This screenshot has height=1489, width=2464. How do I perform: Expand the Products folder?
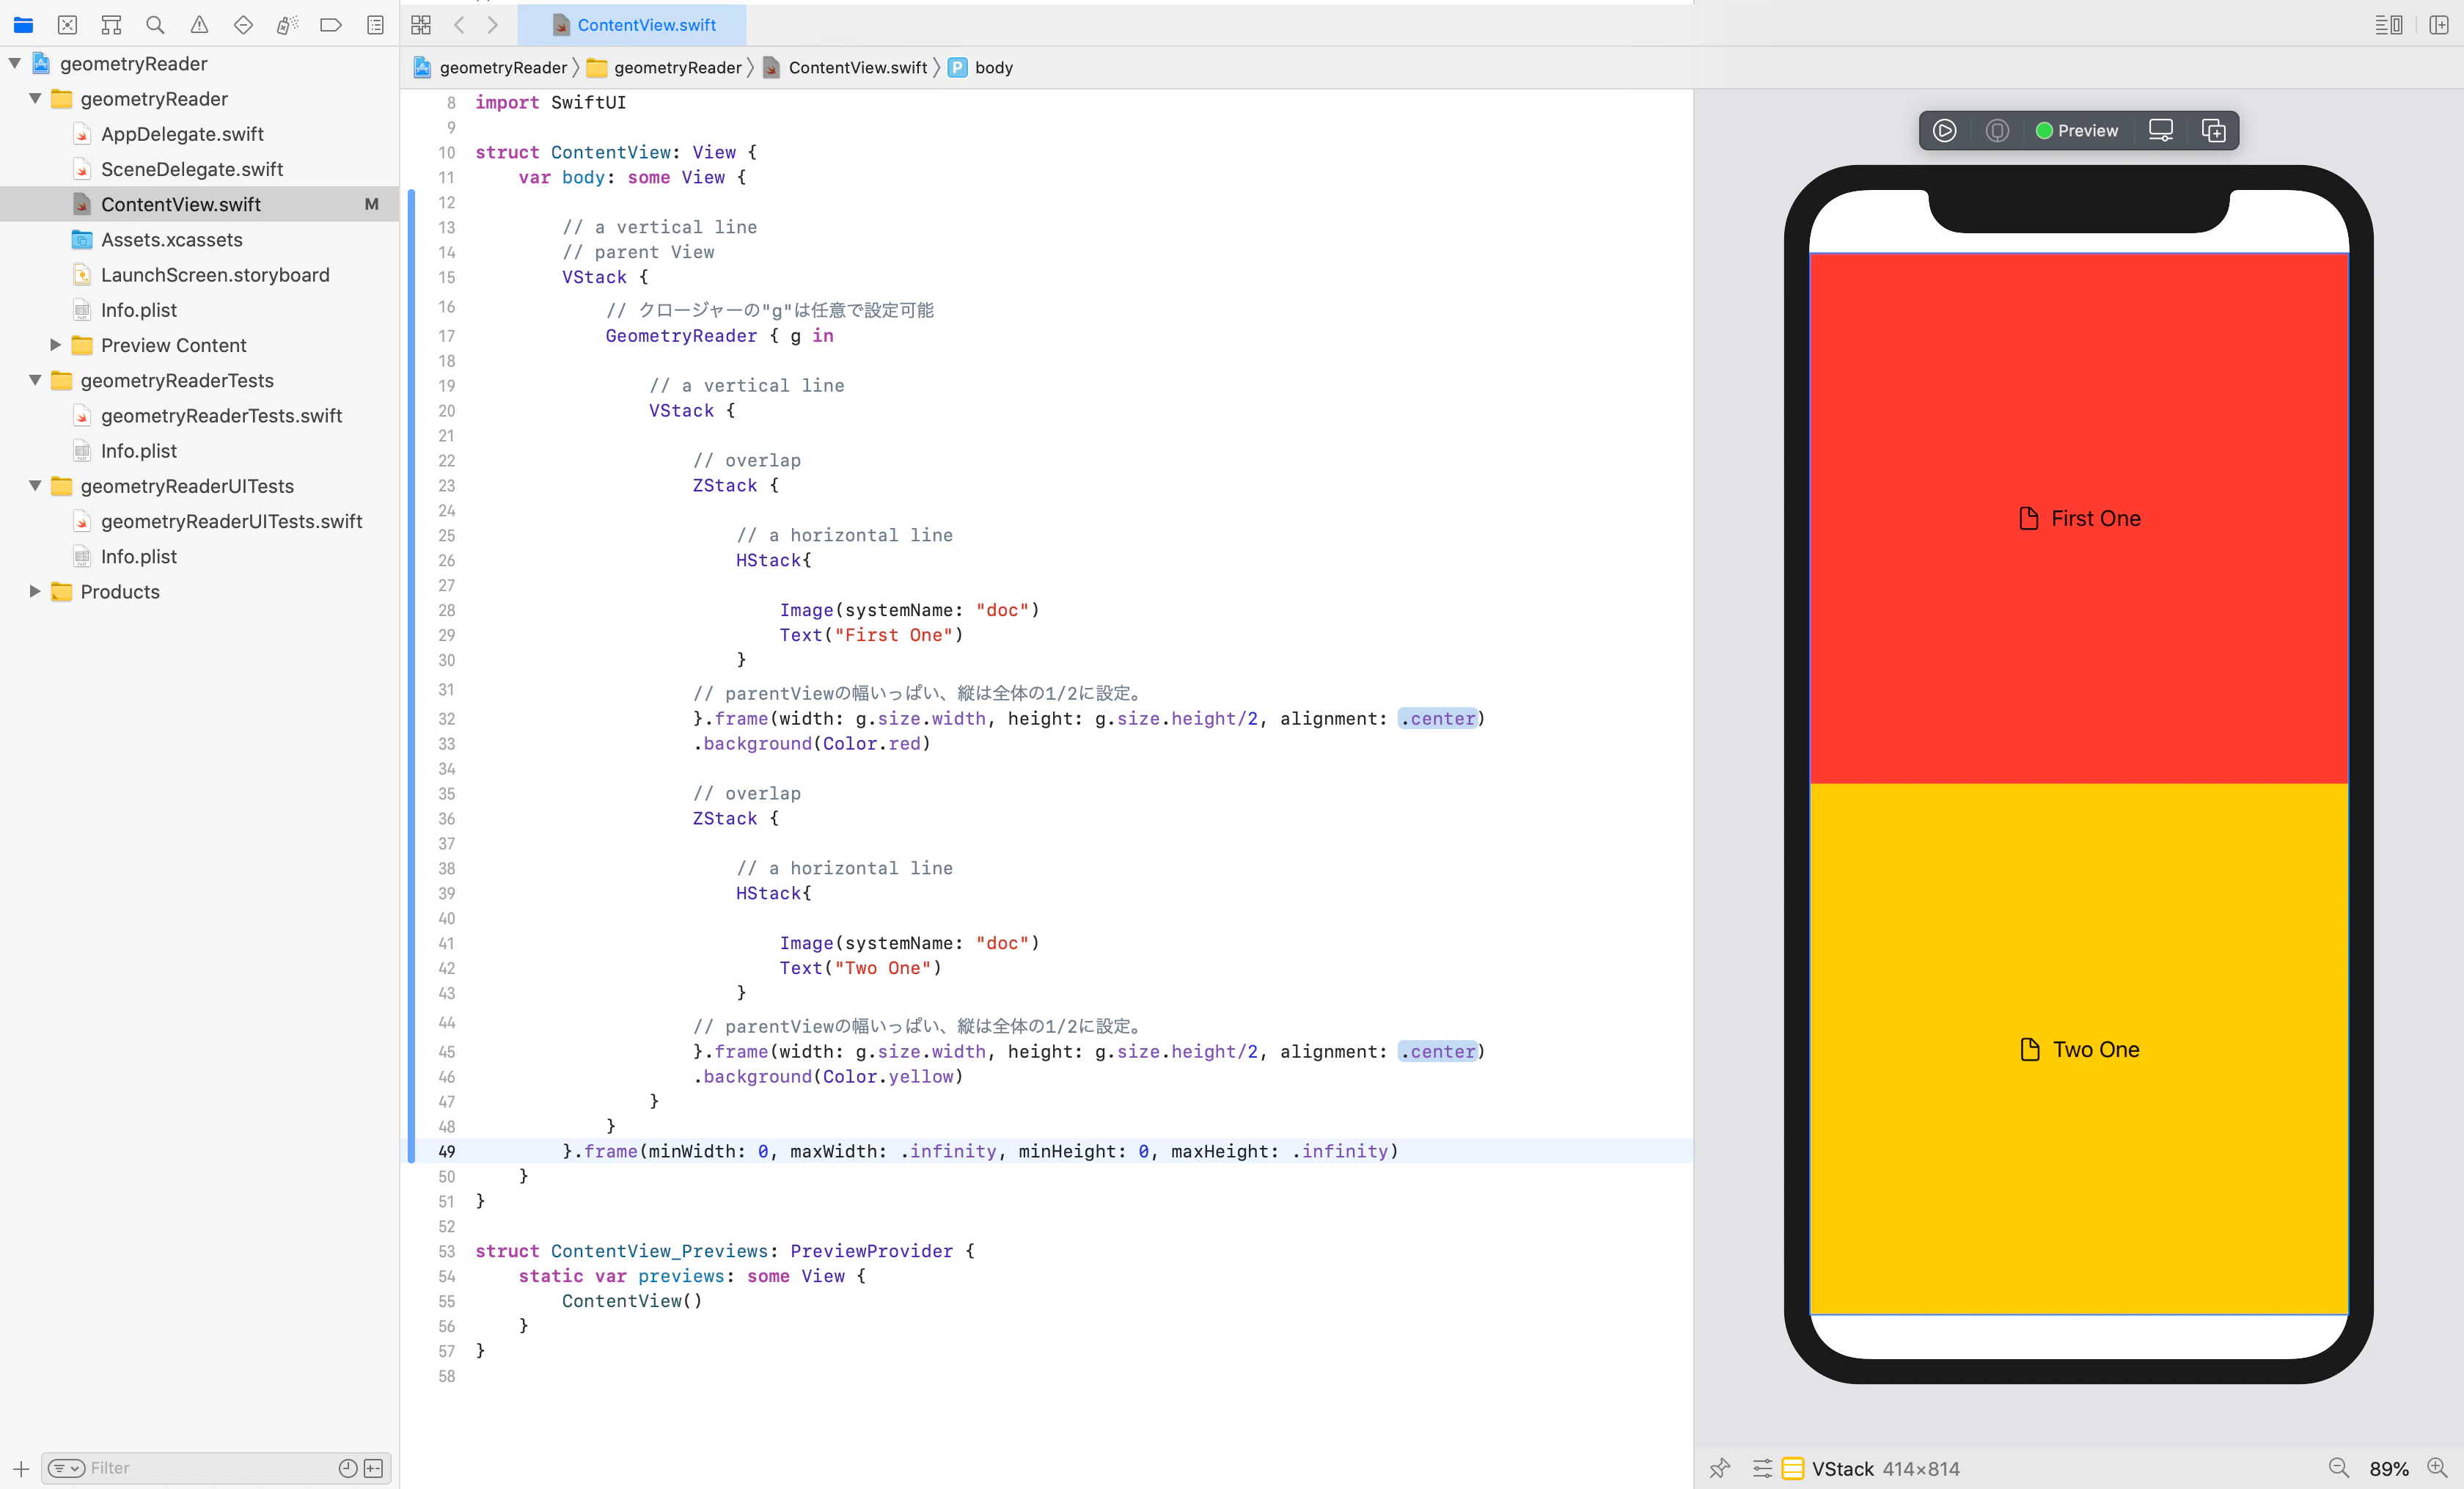click(35, 591)
